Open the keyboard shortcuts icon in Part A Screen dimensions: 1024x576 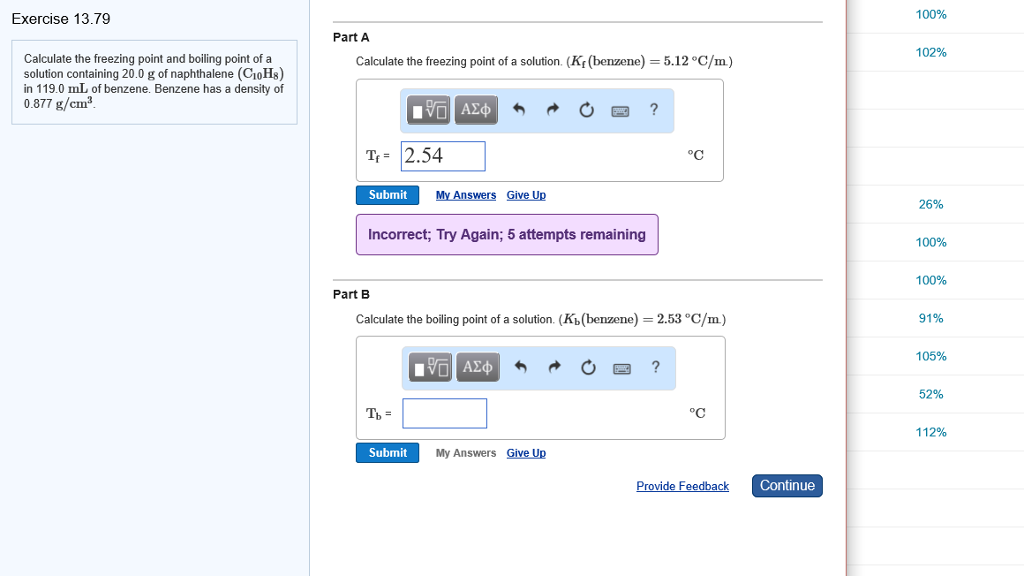pos(620,110)
